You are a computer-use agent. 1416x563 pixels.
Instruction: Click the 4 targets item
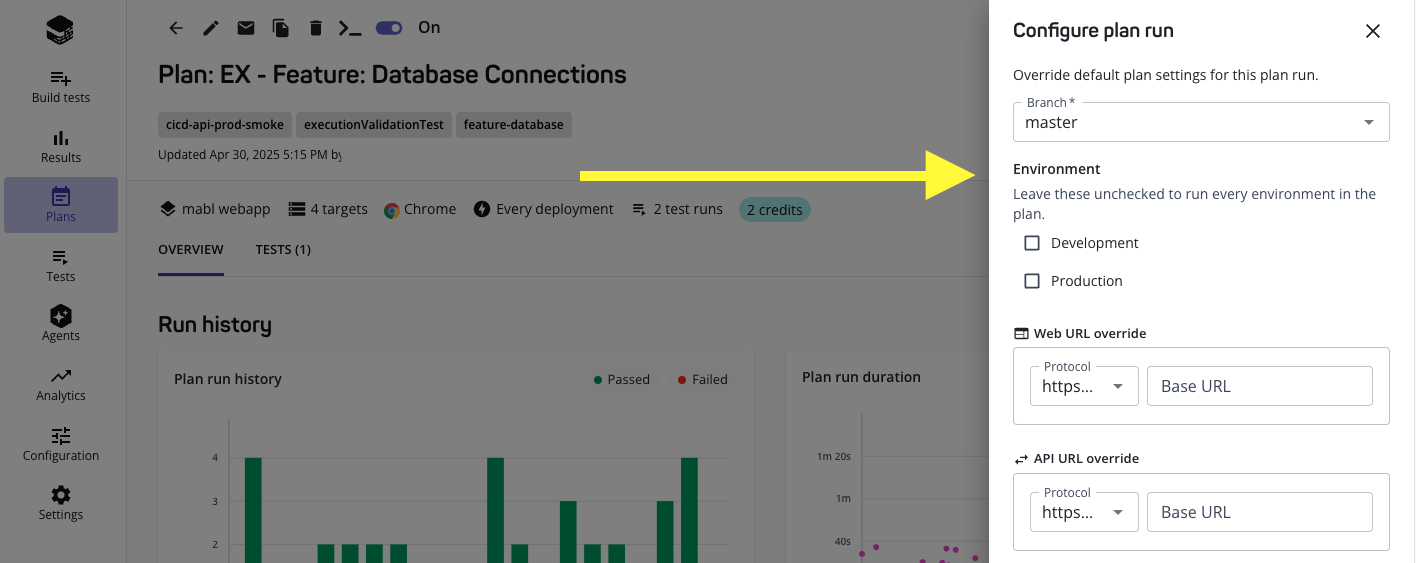pyautogui.click(x=328, y=210)
